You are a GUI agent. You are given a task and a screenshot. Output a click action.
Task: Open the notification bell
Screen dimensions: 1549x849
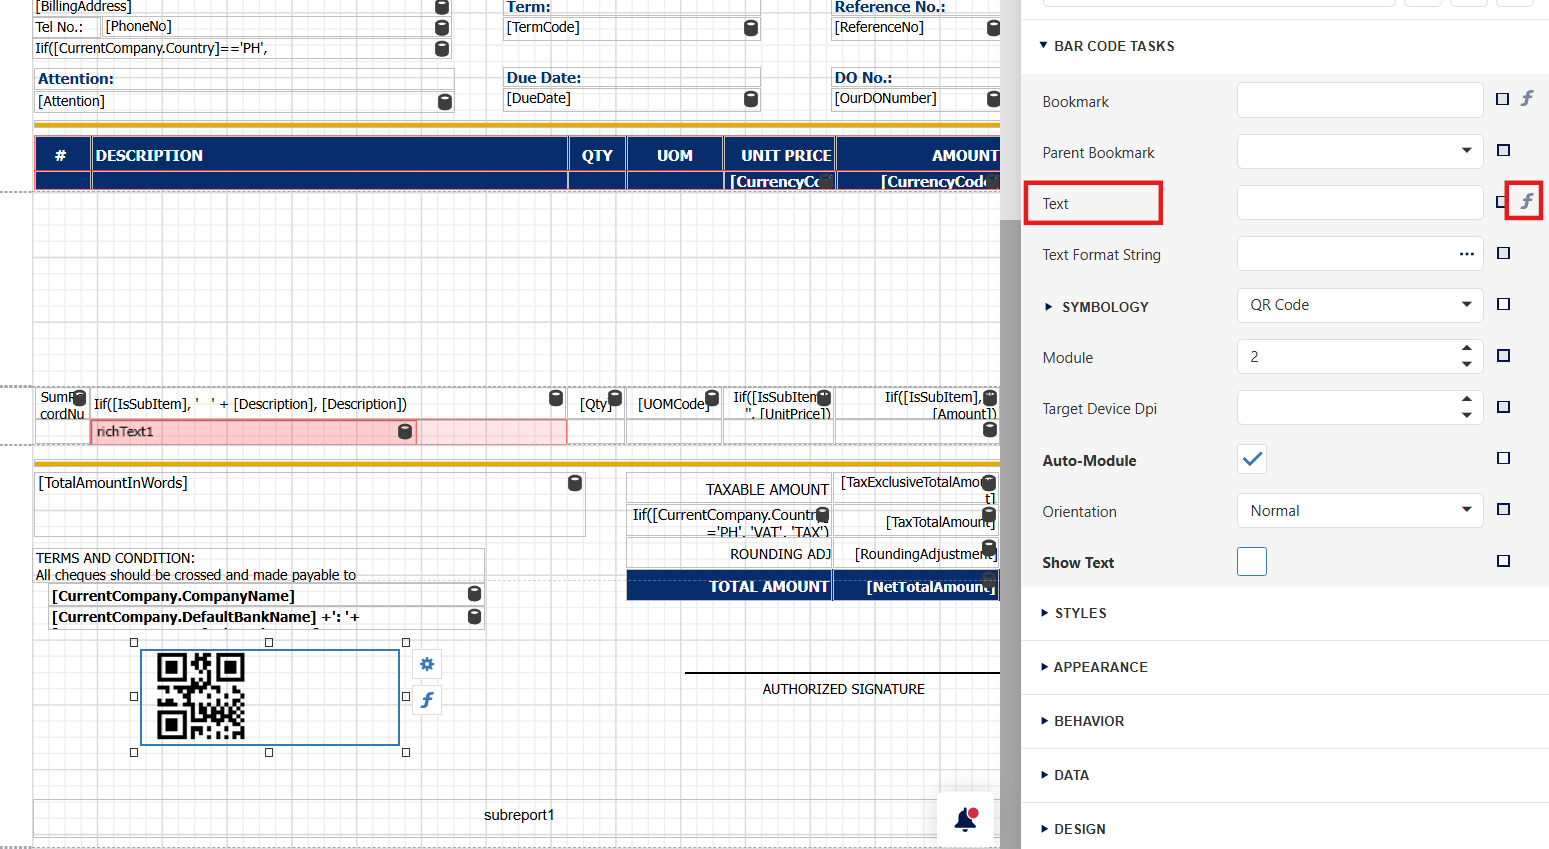pyautogui.click(x=966, y=820)
